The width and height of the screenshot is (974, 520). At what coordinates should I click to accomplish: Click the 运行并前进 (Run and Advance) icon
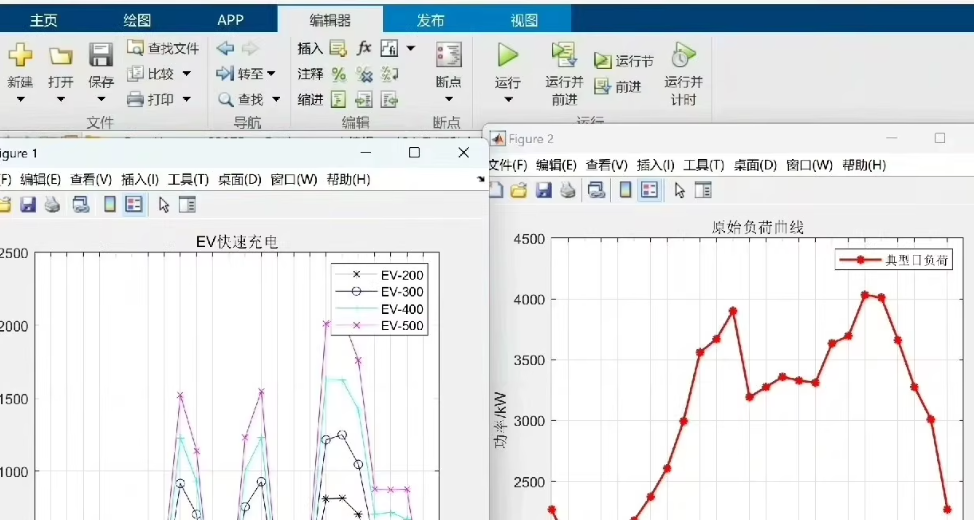point(564,55)
